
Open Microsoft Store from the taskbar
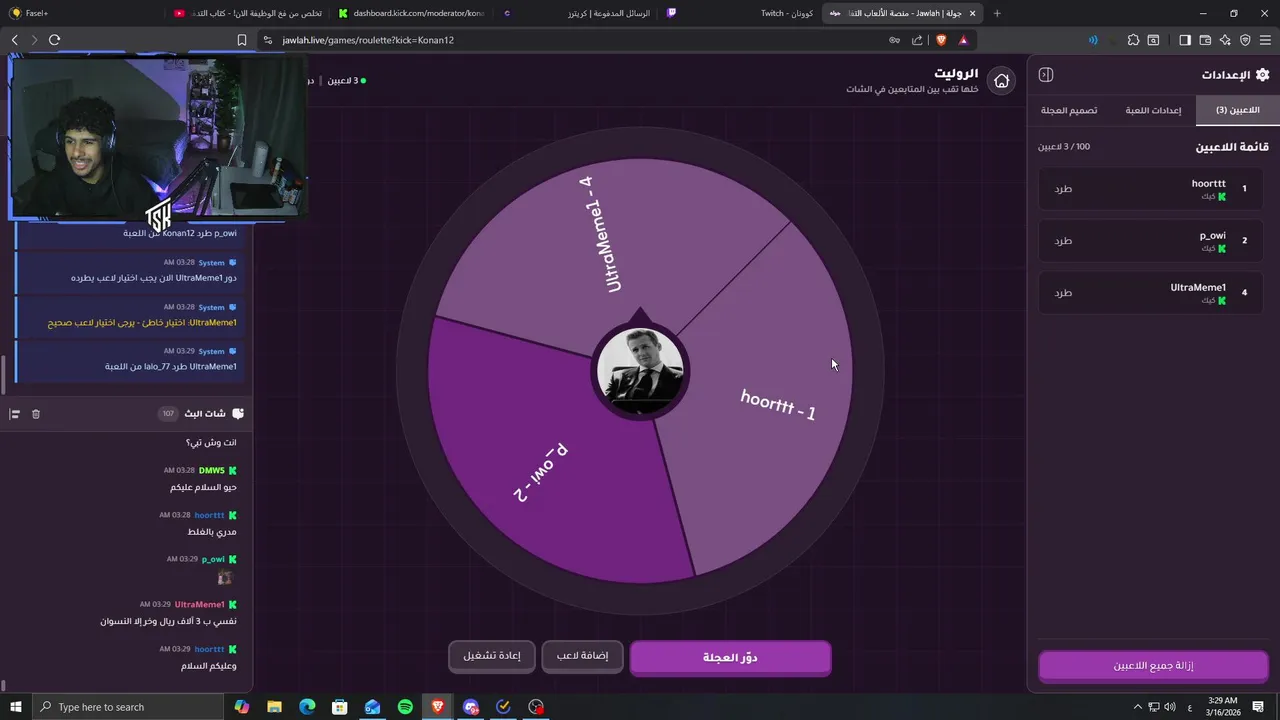(340, 707)
